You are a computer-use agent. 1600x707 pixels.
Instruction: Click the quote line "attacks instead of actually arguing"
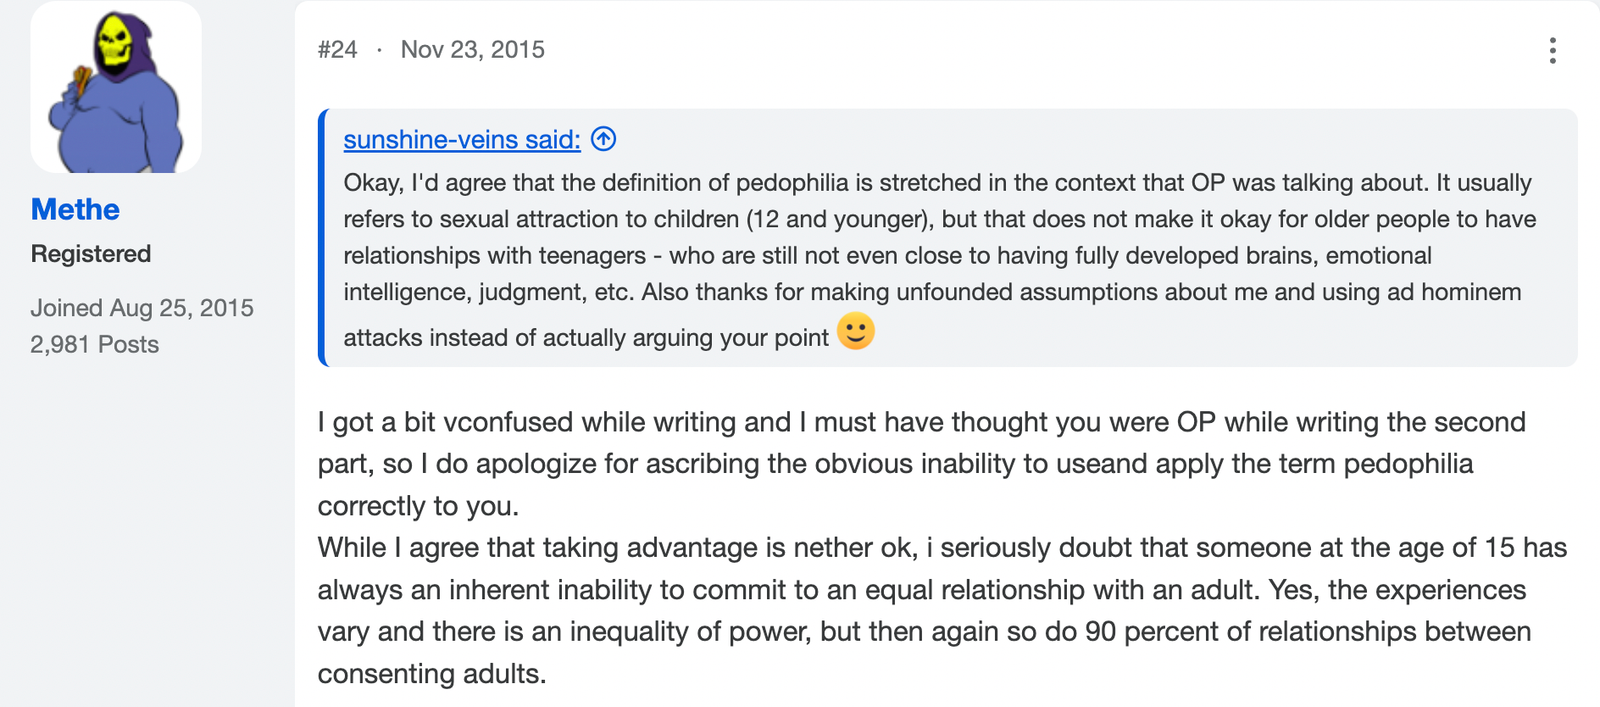click(x=586, y=338)
